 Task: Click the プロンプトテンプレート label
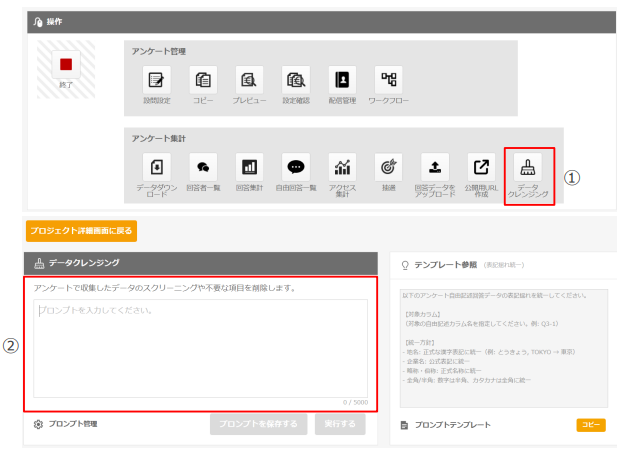click(453, 425)
